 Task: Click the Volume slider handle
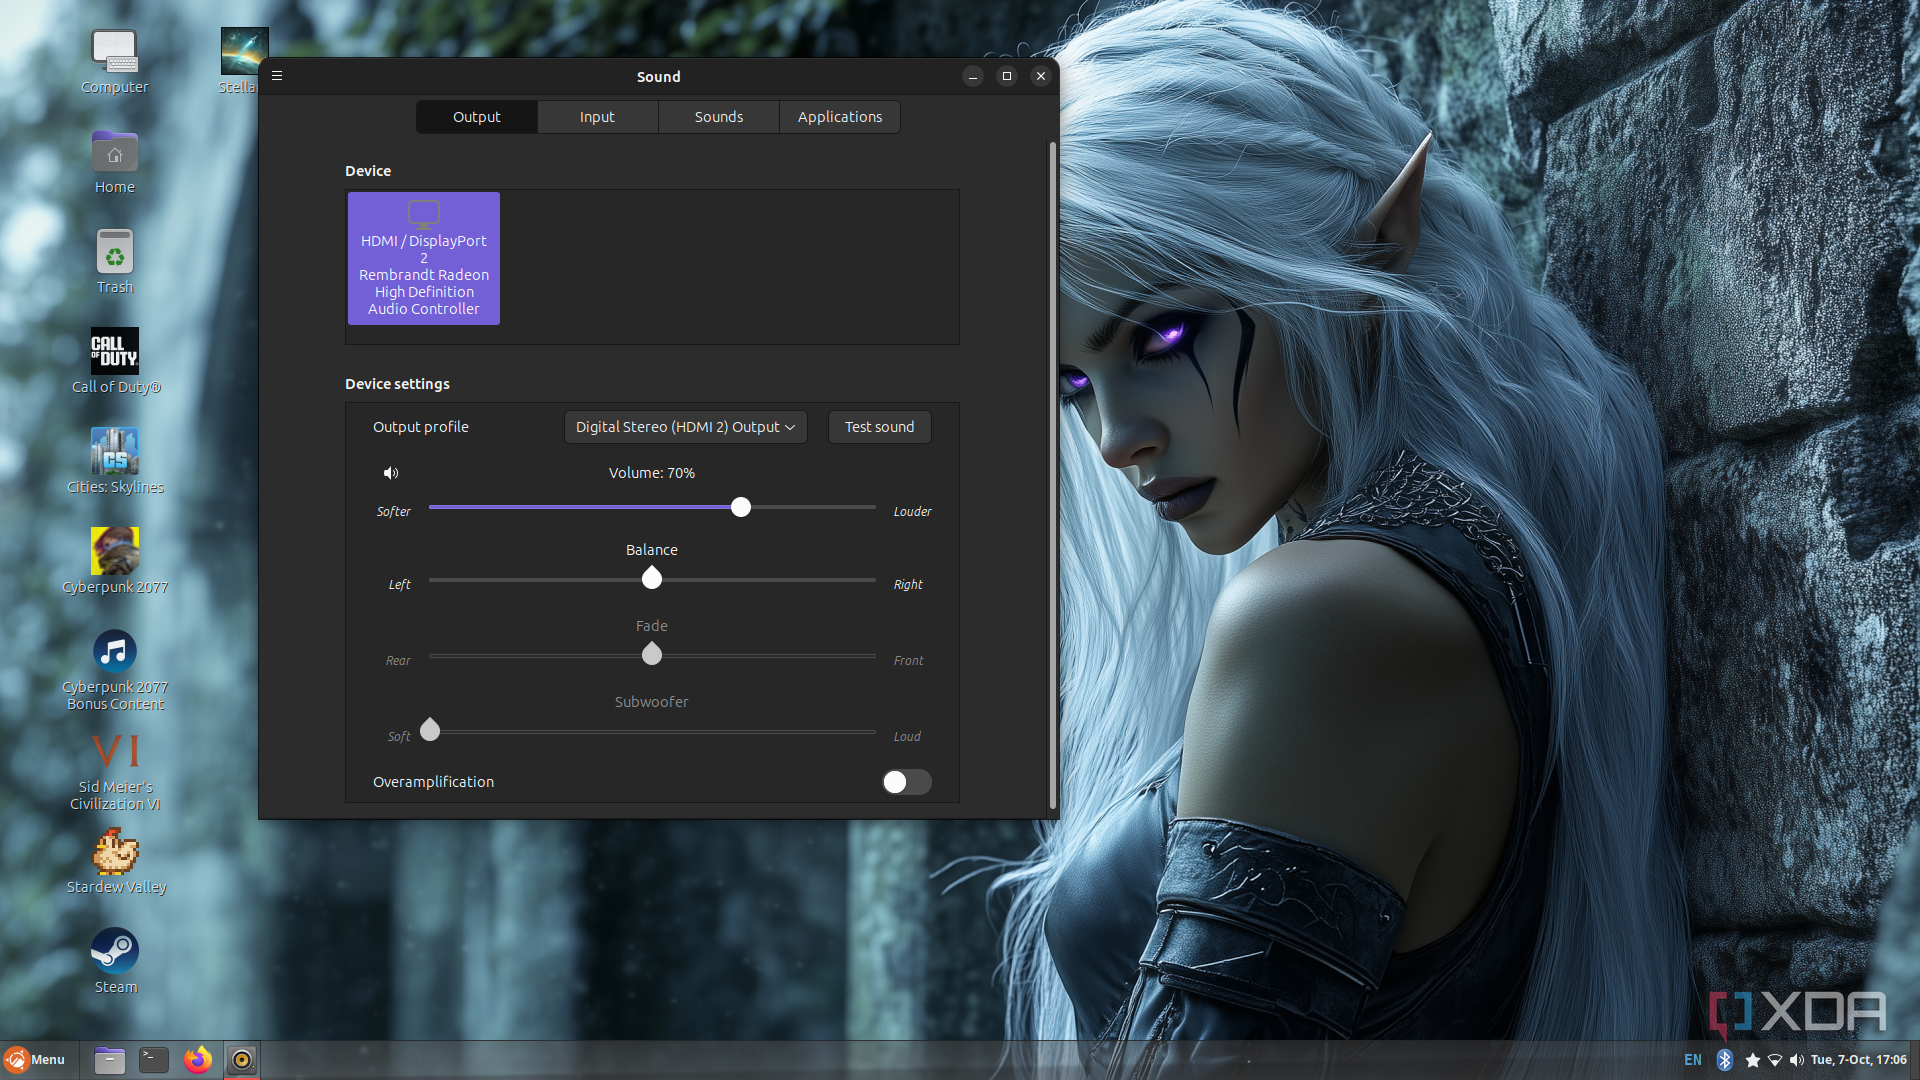click(741, 507)
